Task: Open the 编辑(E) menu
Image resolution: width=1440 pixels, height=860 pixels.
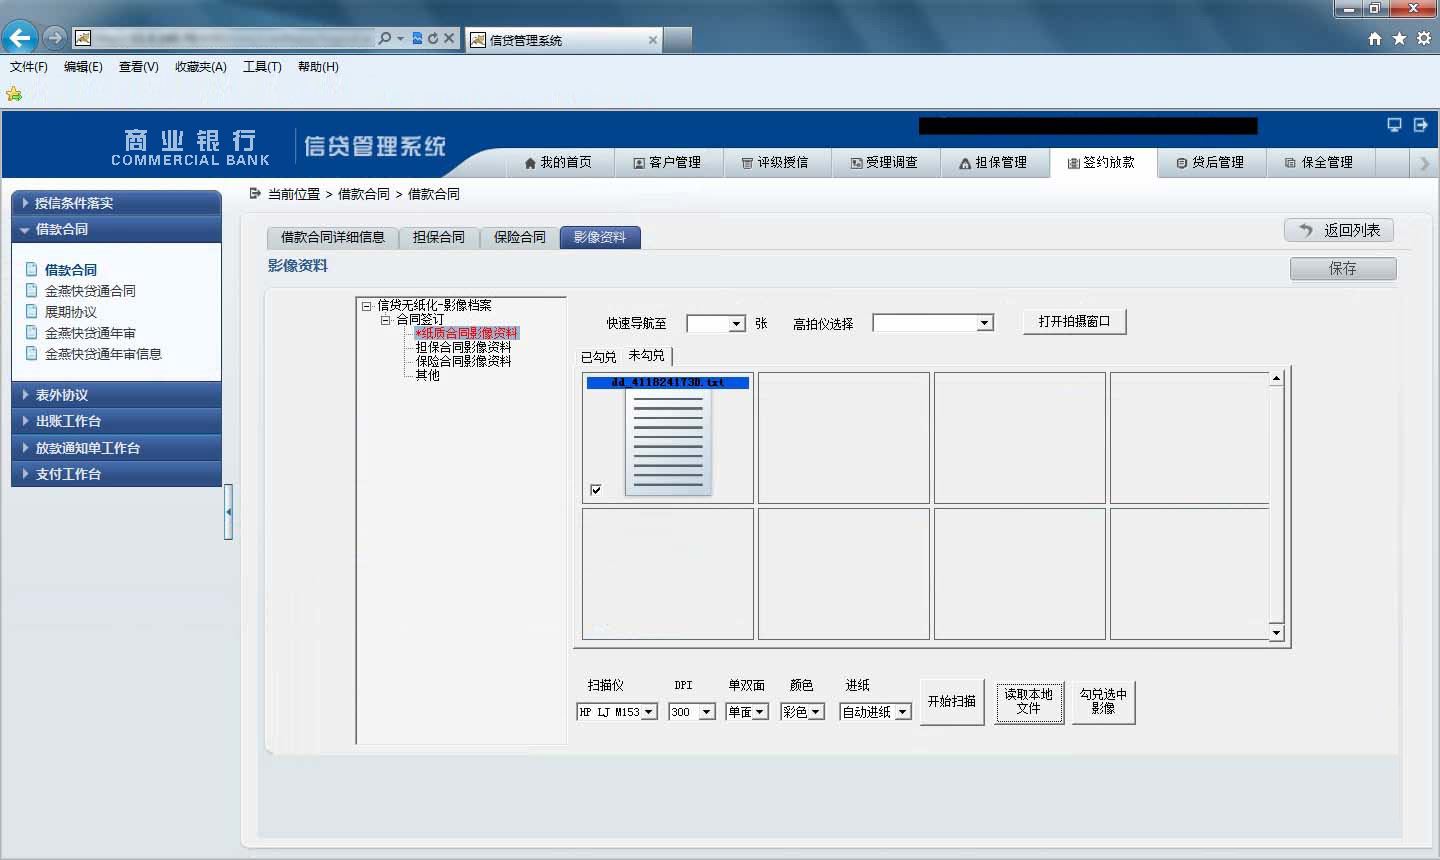Action: (83, 67)
